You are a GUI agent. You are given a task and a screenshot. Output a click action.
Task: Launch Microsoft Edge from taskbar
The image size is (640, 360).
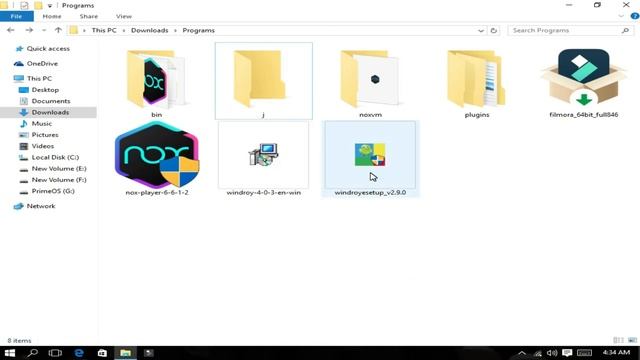coord(79,353)
